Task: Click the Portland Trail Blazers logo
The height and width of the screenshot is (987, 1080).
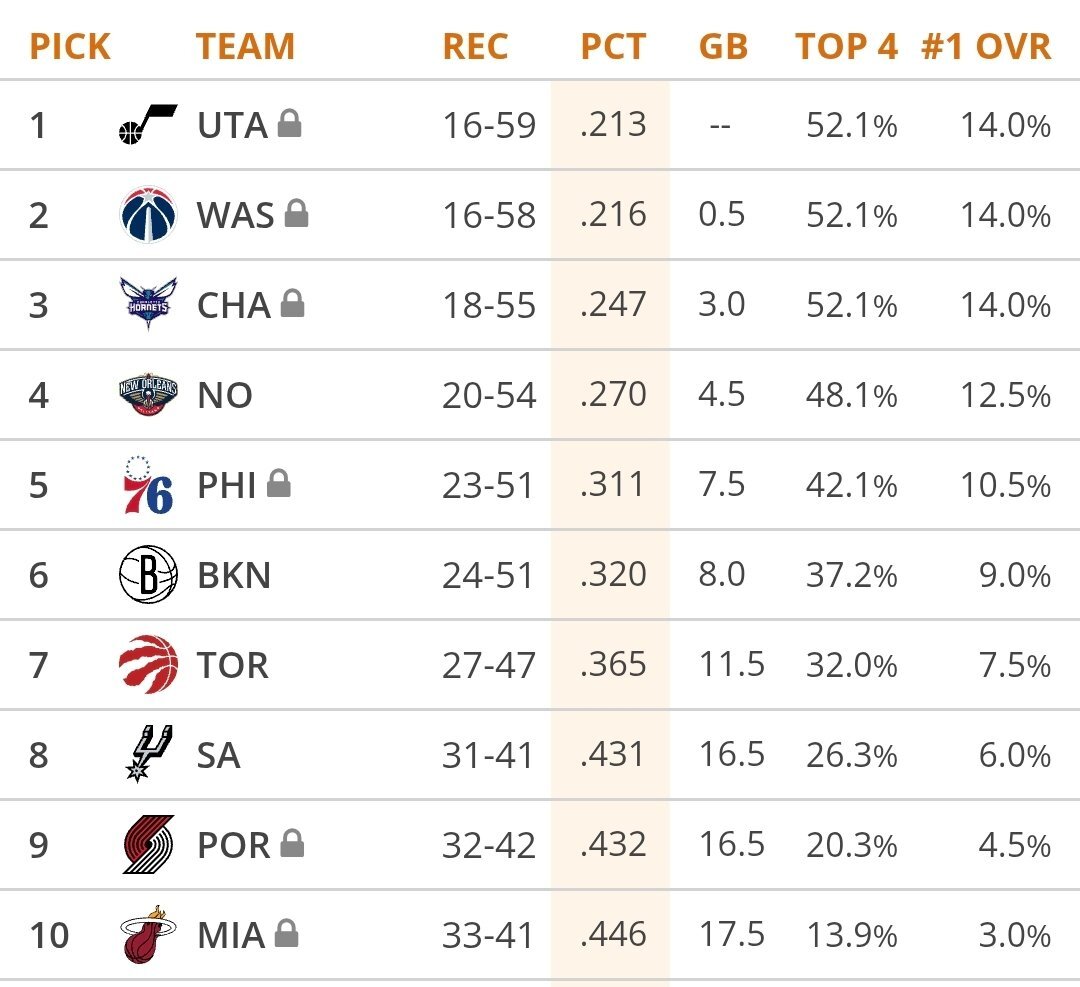Action: coord(148,845)
